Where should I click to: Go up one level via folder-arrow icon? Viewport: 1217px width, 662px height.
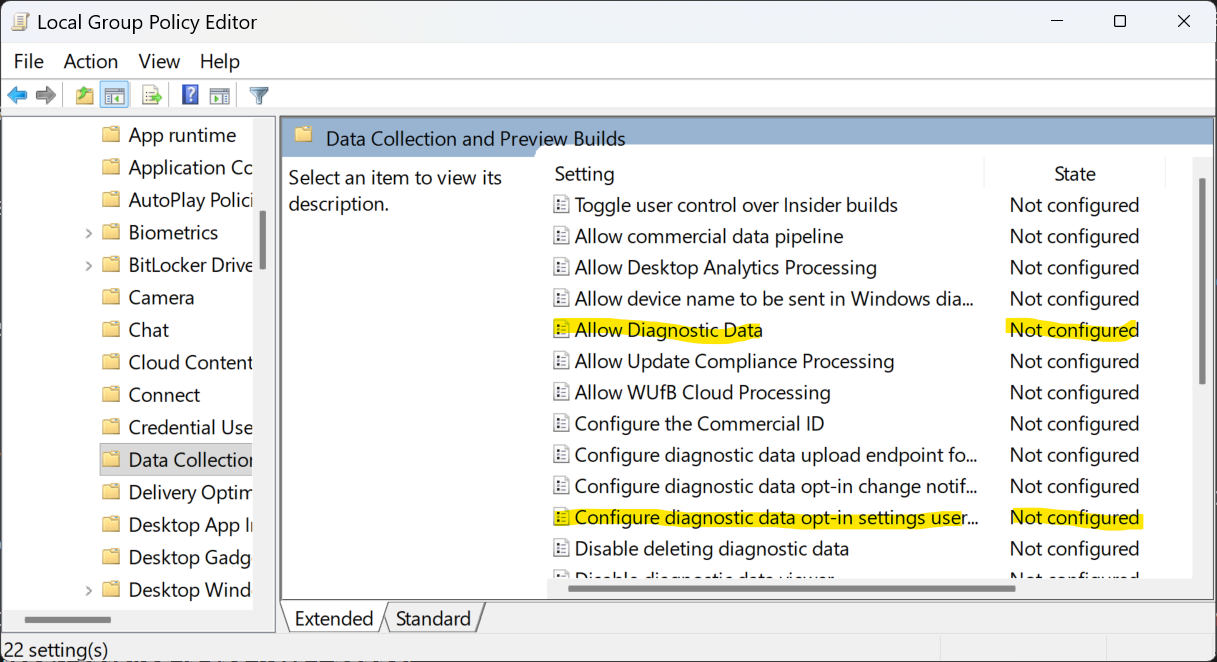click(x=85, y=96)
